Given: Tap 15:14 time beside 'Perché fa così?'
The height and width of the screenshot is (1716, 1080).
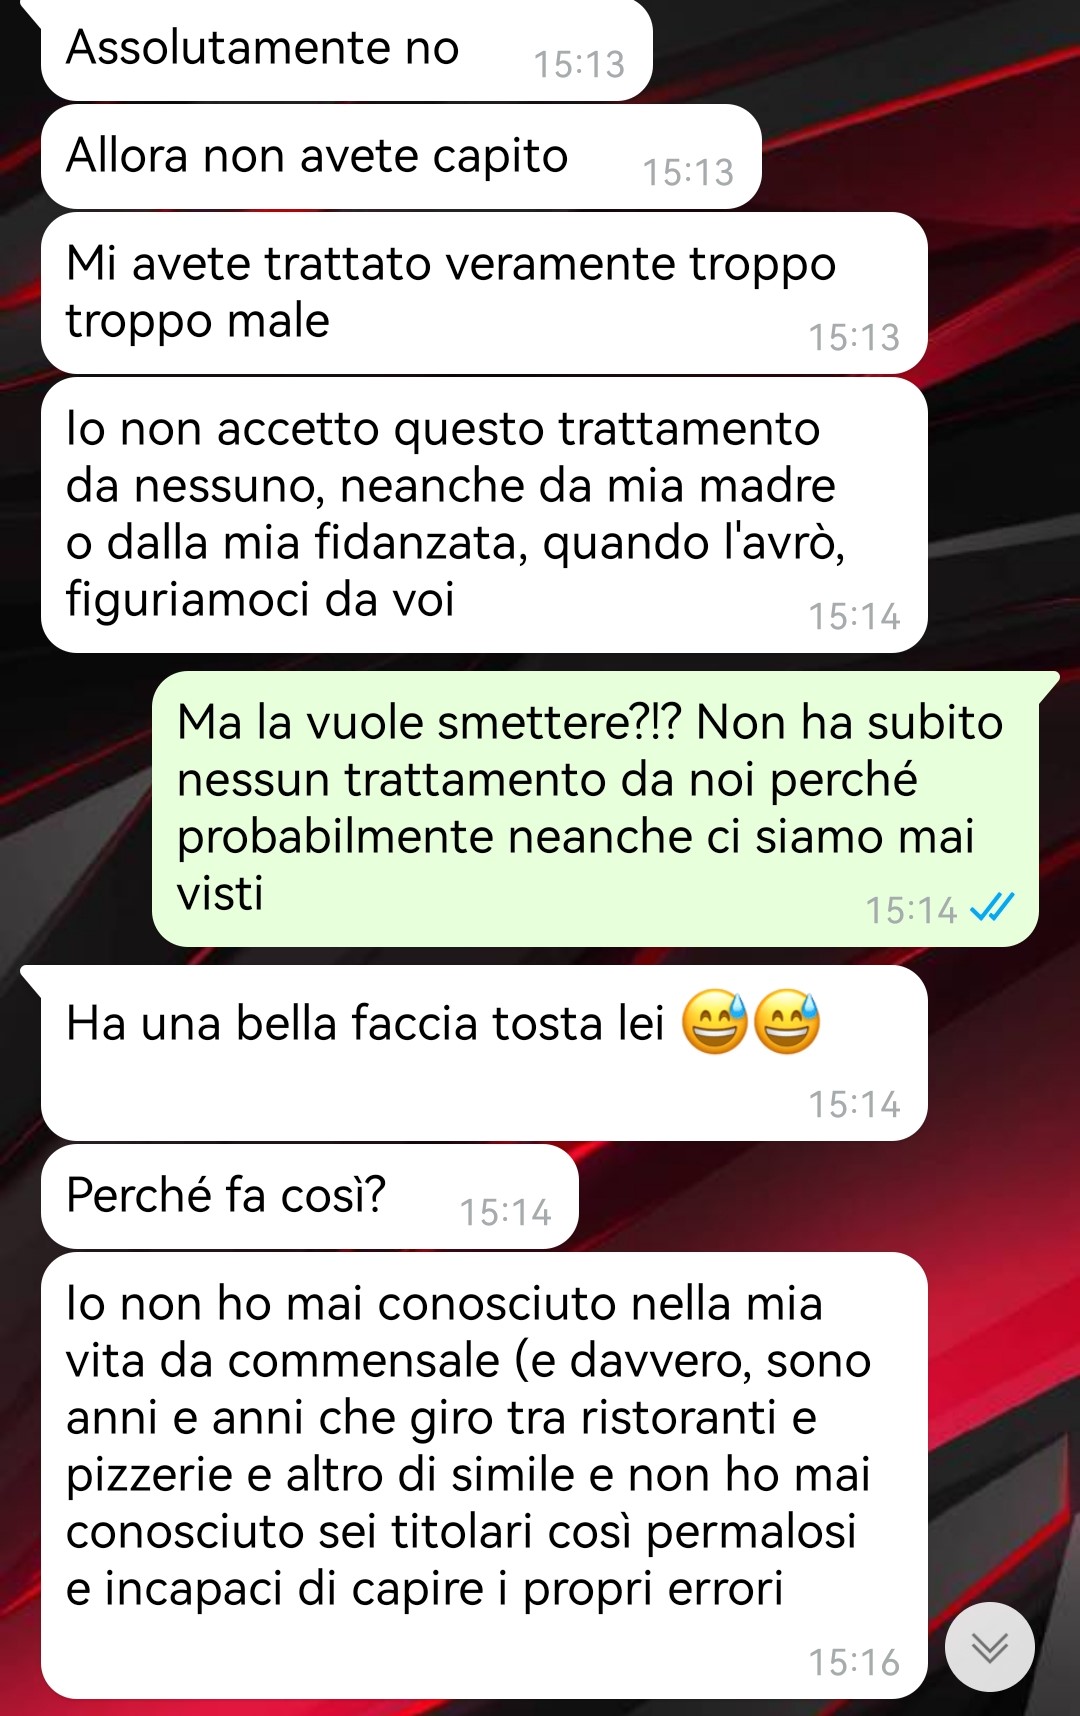Looking at the screenshot, I should tap(505, 1212).
